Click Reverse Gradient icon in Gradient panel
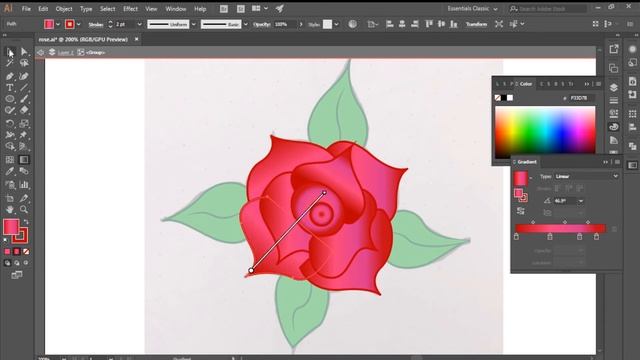Screen dimensions: 640x360 click(520, 211)
